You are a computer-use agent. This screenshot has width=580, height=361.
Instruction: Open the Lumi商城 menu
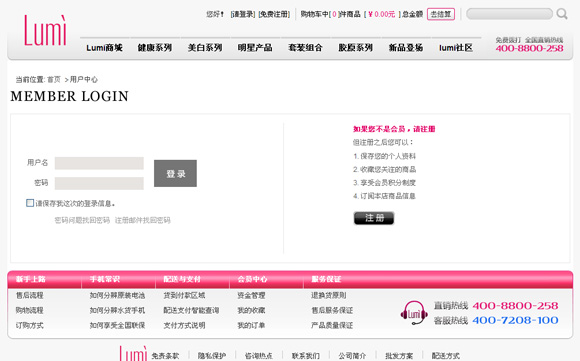pyautogui.click(x=104, y=48)
